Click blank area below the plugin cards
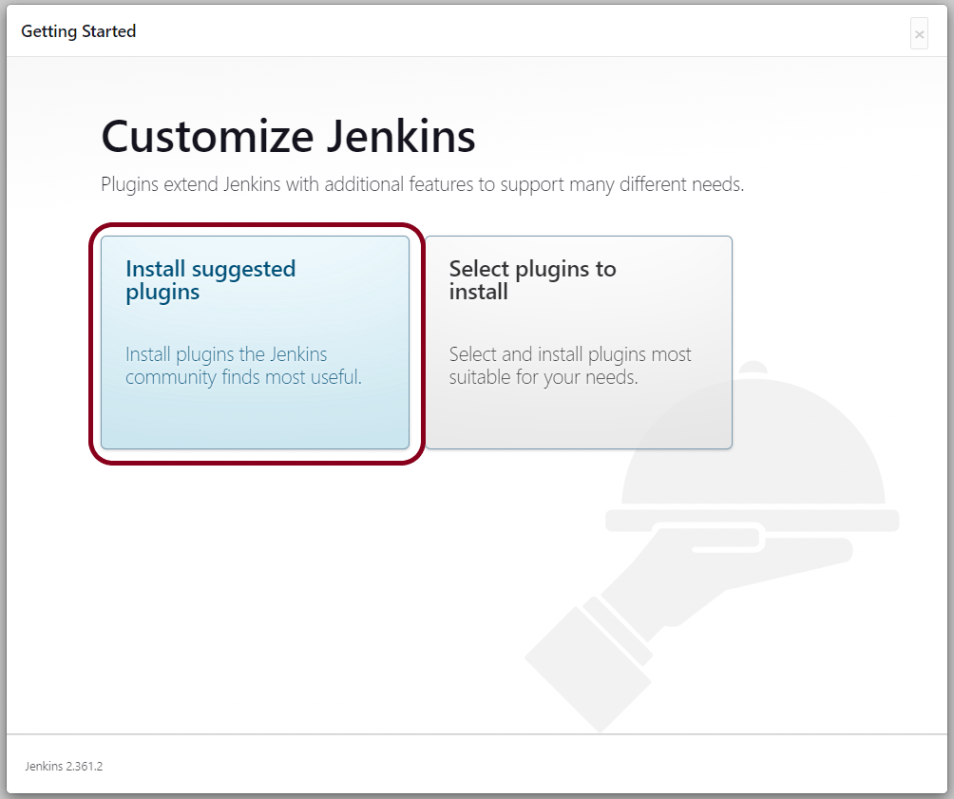Viewport: 954px width, 799px height. coord(300,600)
